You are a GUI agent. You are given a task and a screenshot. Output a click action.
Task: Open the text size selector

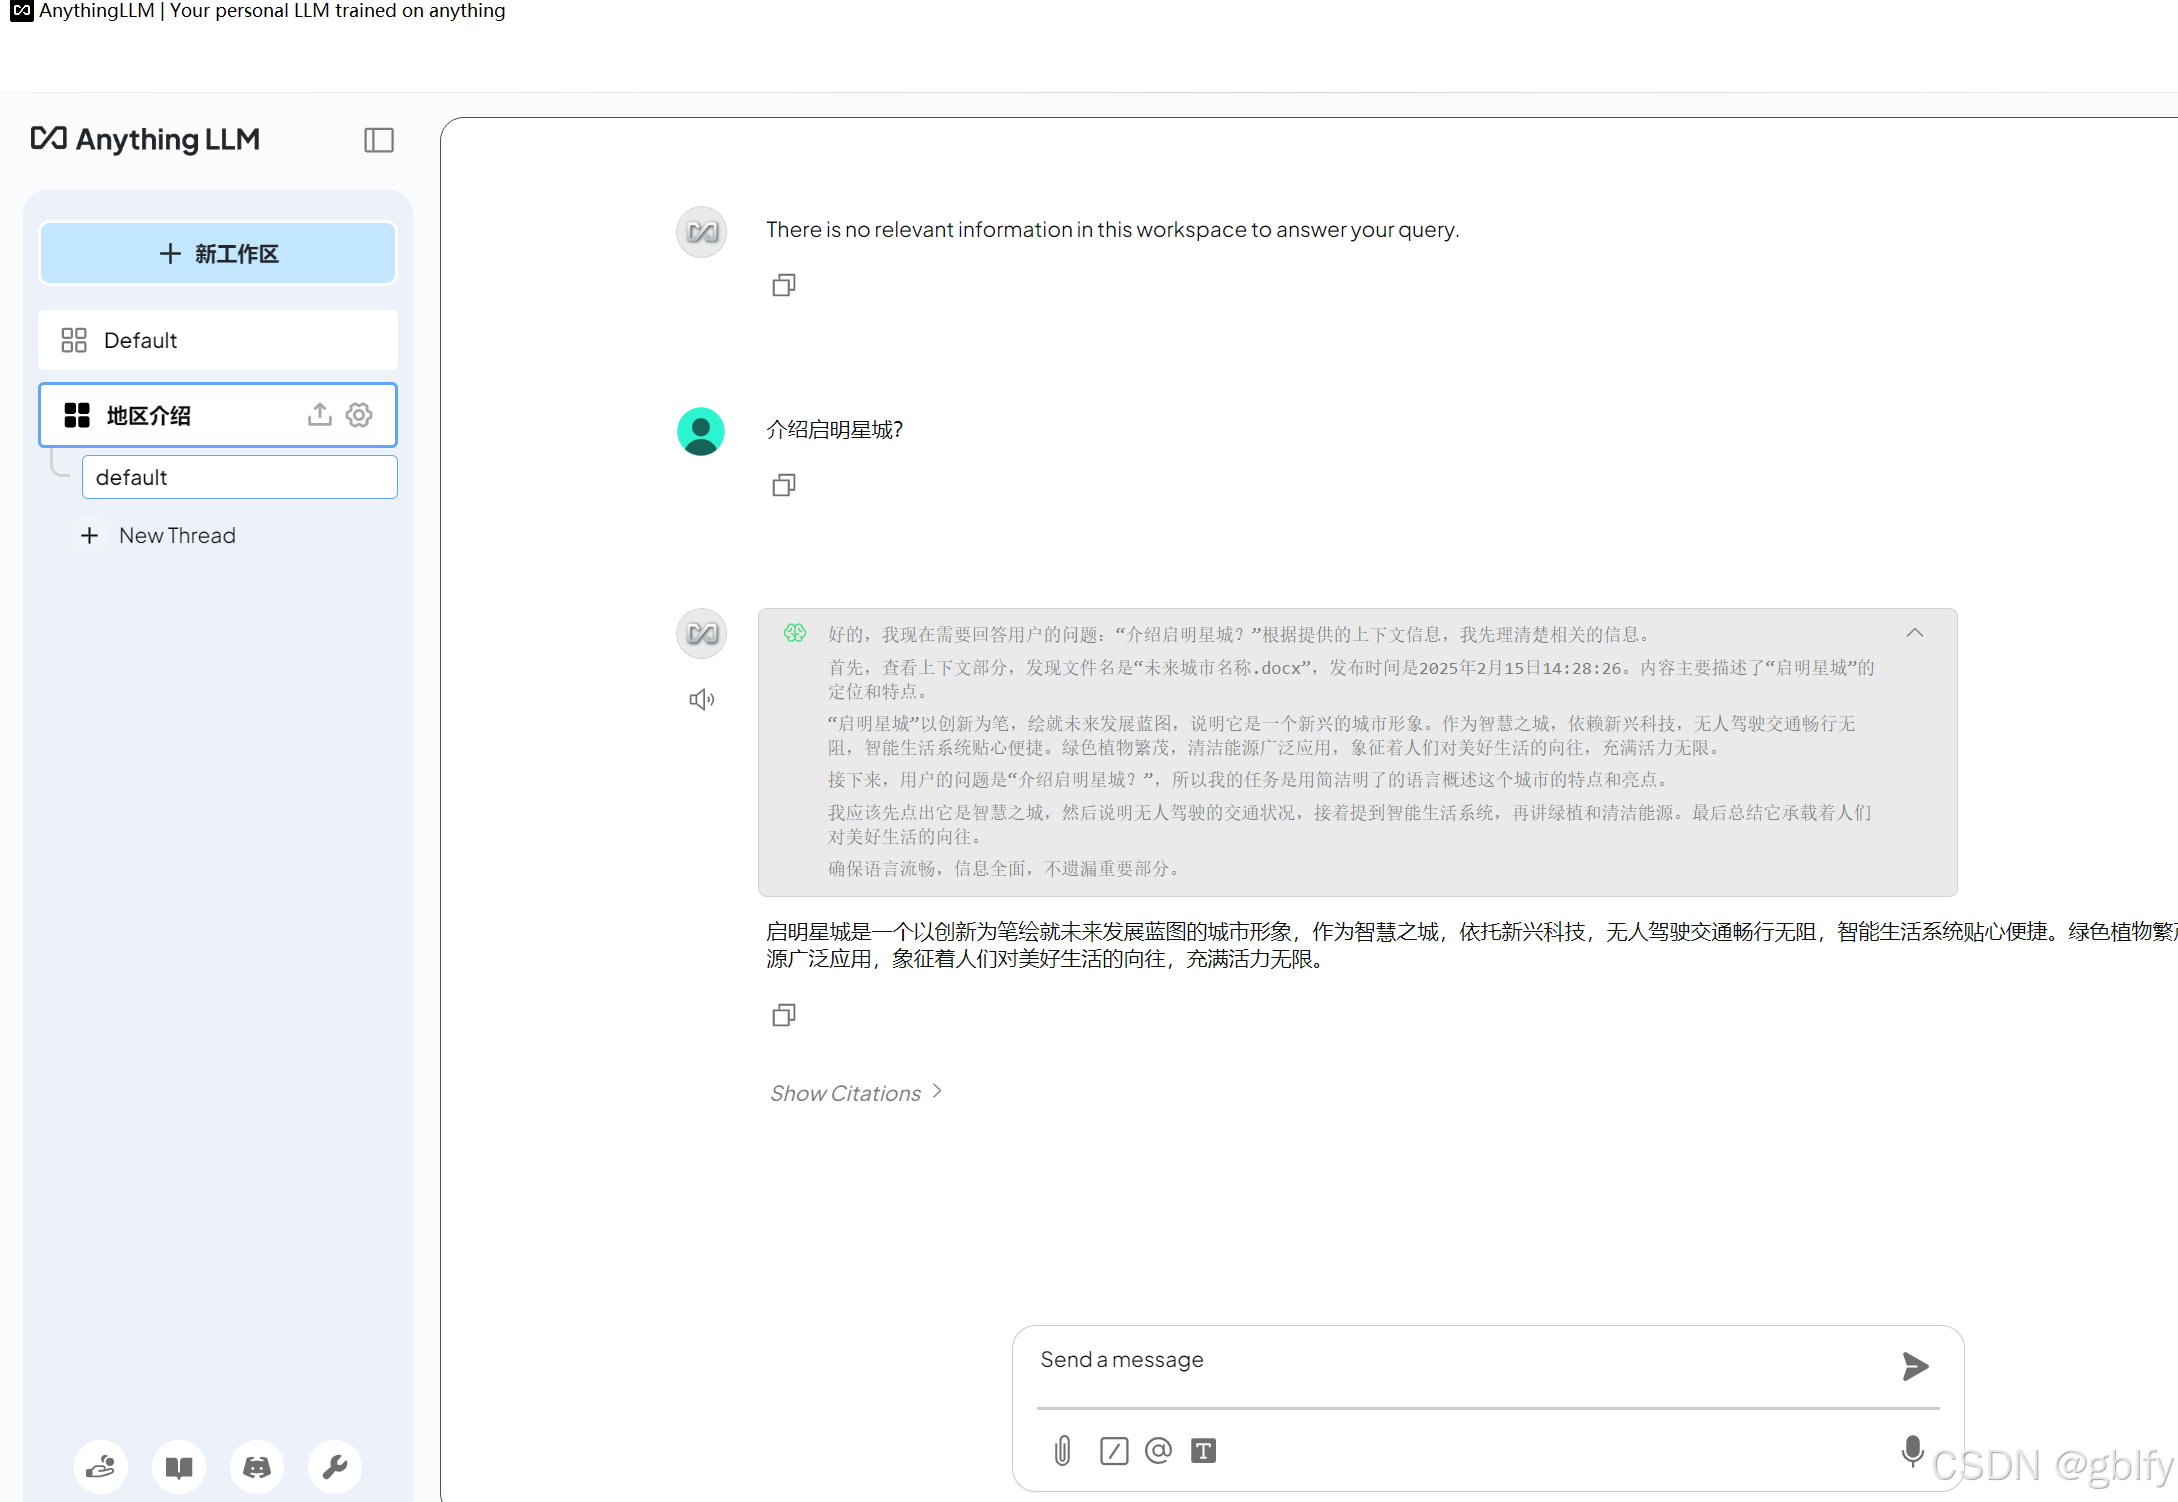pos(1203,1450)
